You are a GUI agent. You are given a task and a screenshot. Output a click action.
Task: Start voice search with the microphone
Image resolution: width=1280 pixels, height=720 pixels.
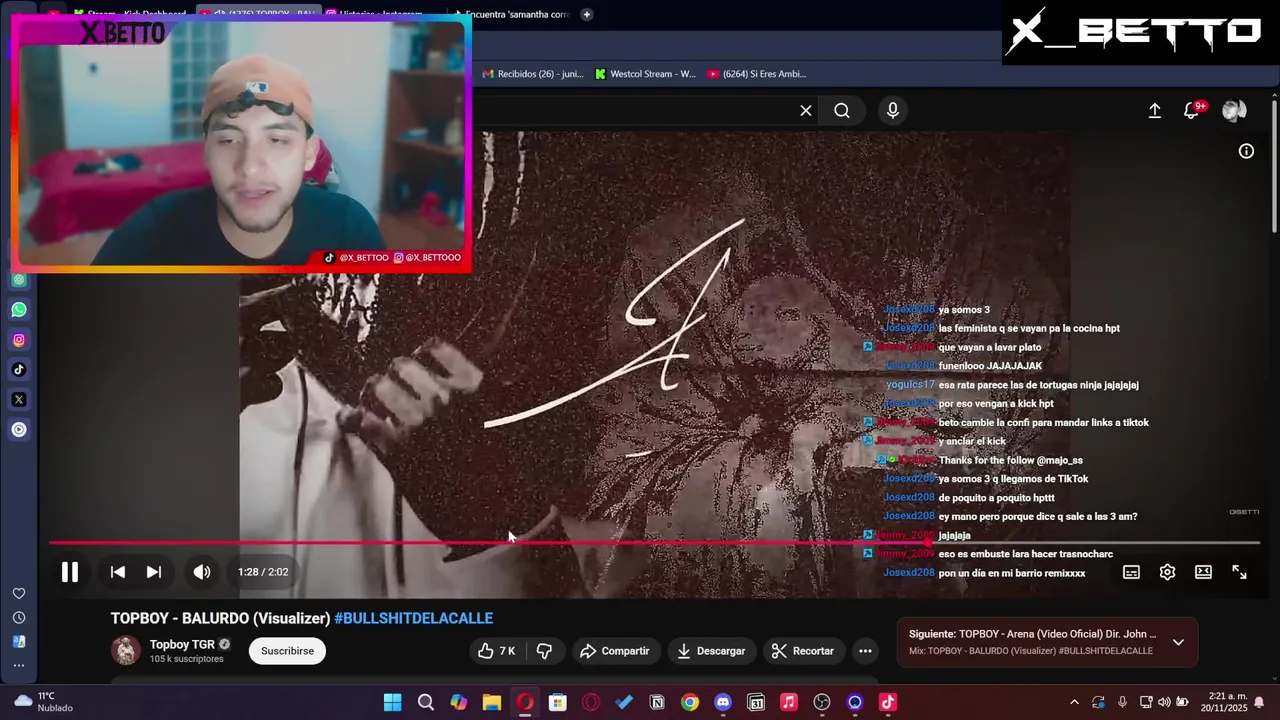click(893, 111)
